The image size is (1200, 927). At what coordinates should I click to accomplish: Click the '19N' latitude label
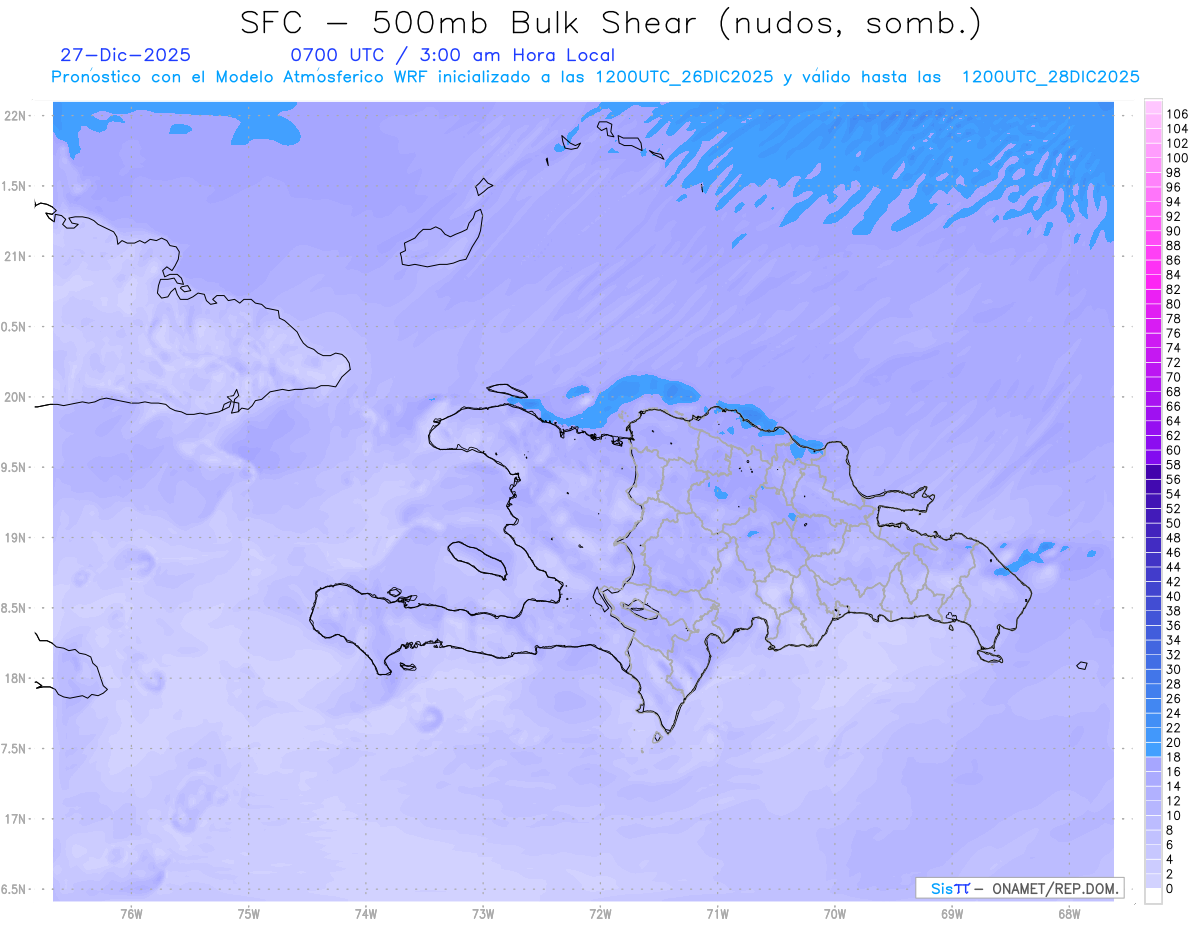pos(15,538)
